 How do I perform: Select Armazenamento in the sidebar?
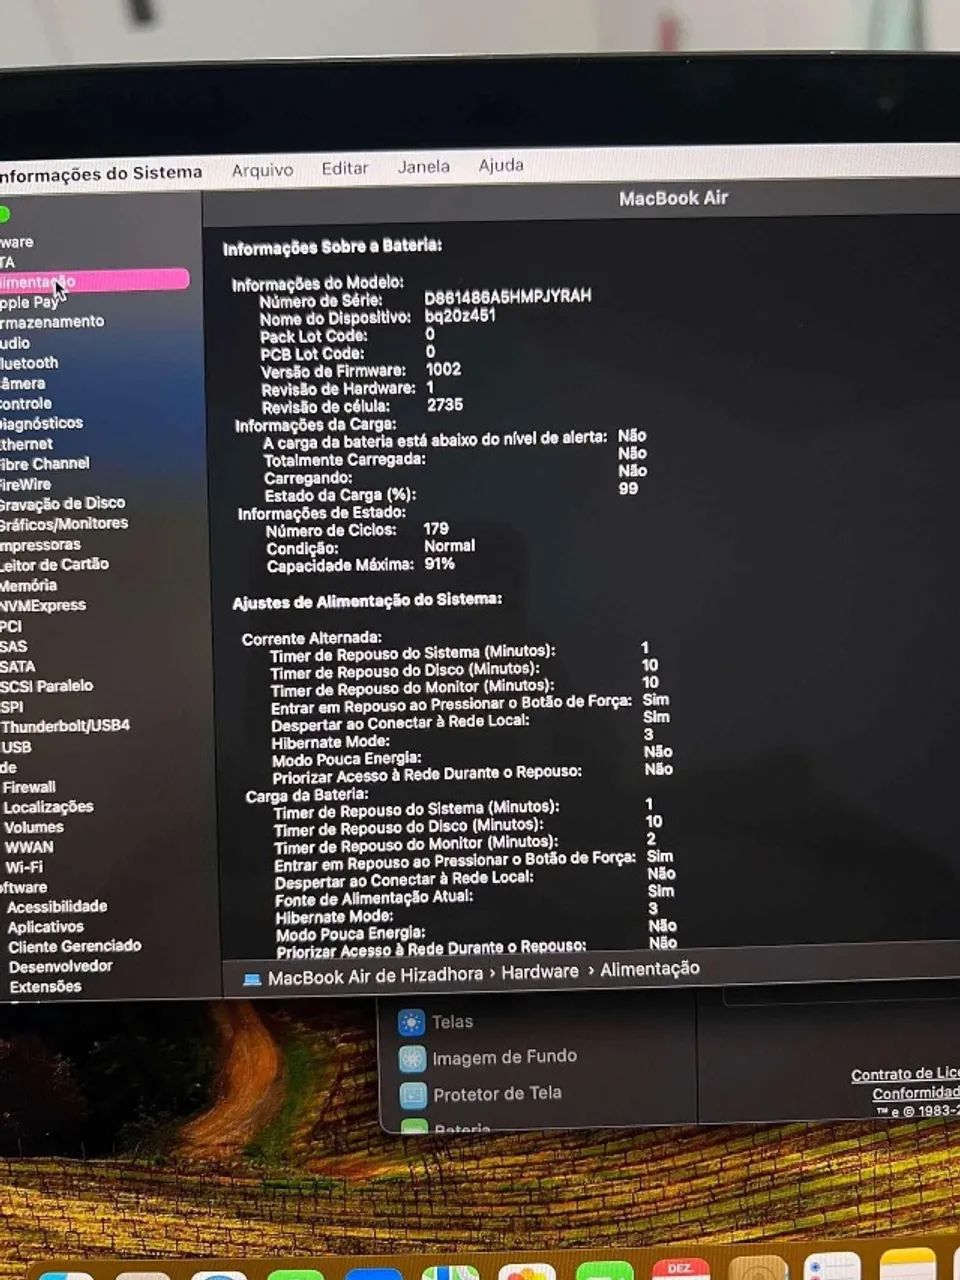52,322
